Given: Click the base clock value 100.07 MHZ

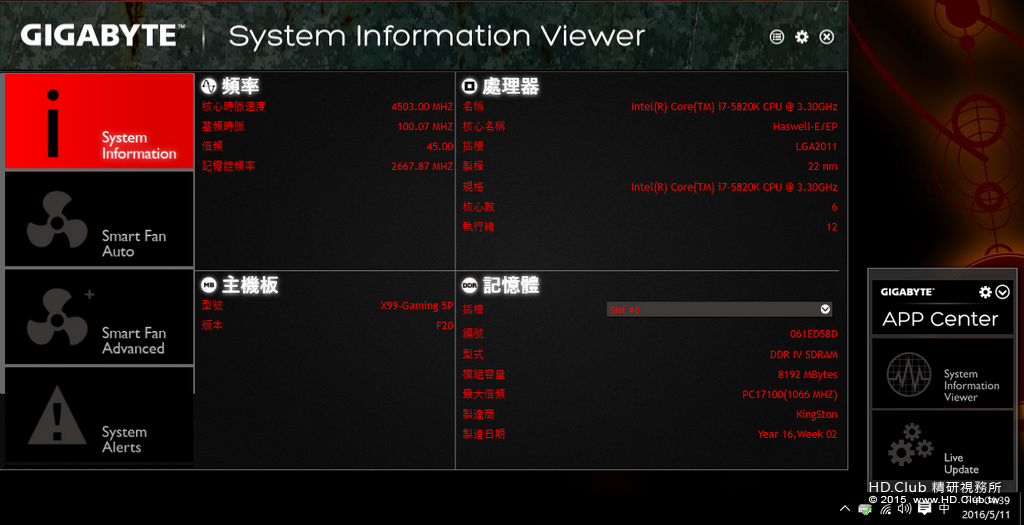Looking at the screenshot, I should click(x=425, y=127).
